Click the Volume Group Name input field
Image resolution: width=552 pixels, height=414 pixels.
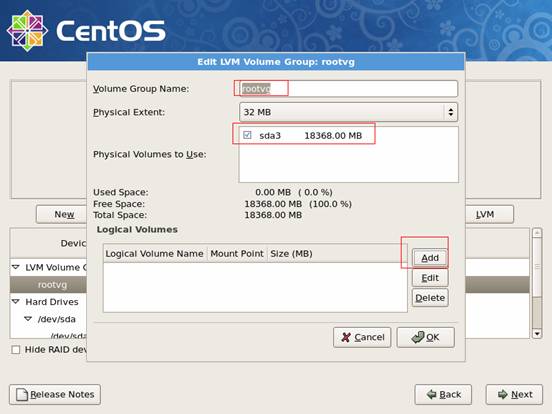(x=348, y=89)
